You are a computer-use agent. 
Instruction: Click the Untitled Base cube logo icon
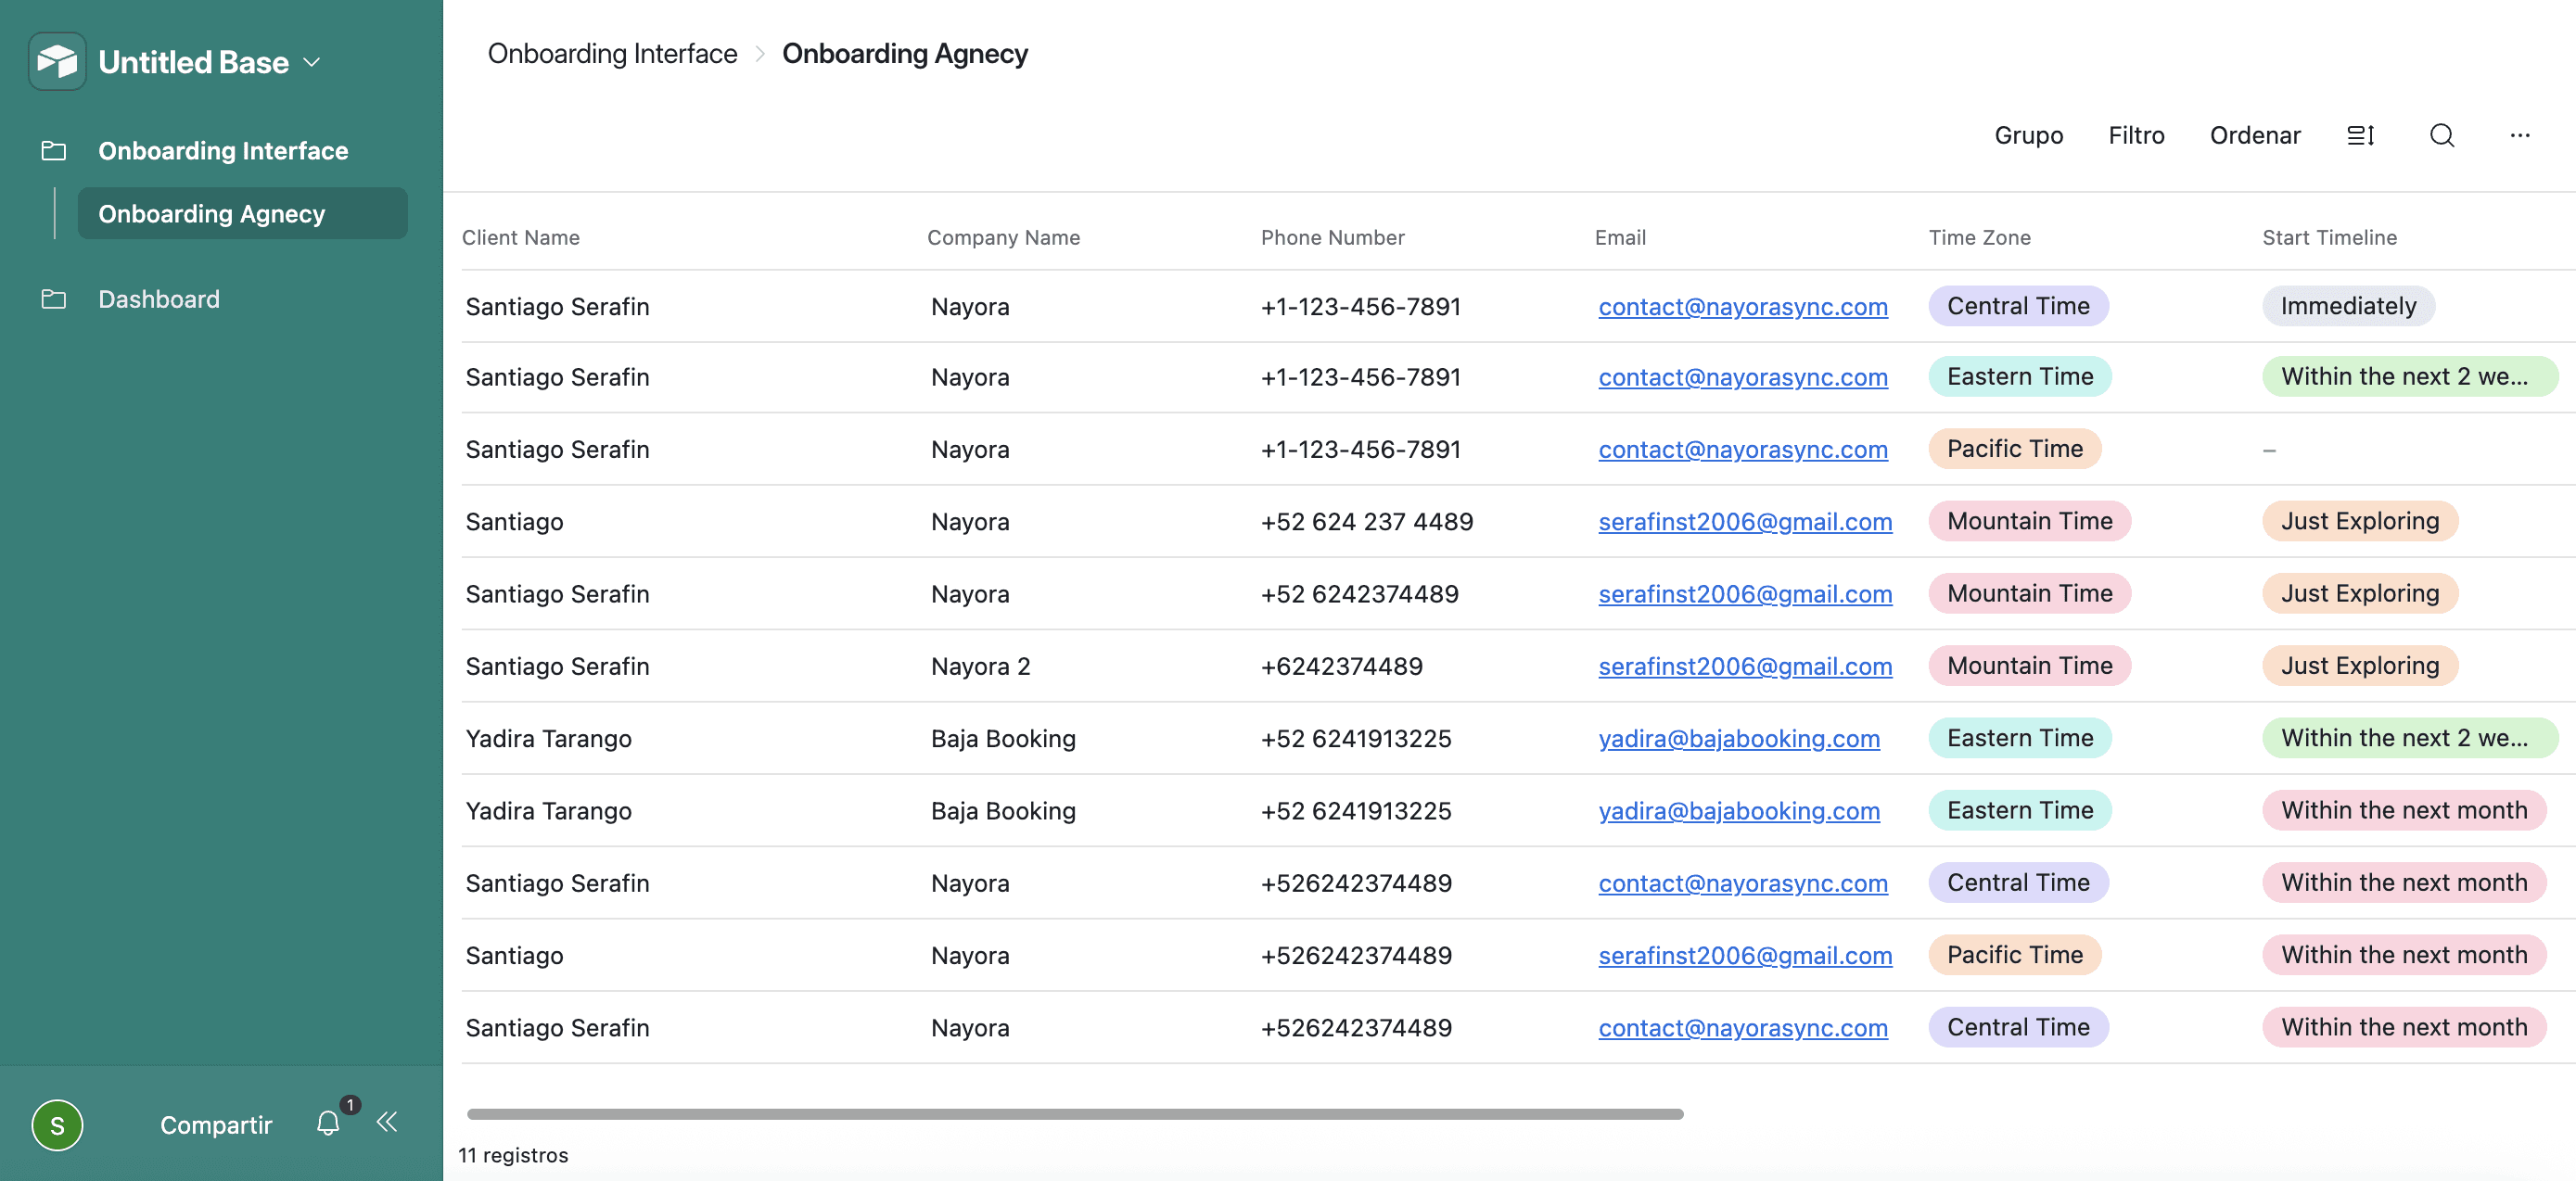(x=57, y=61)
